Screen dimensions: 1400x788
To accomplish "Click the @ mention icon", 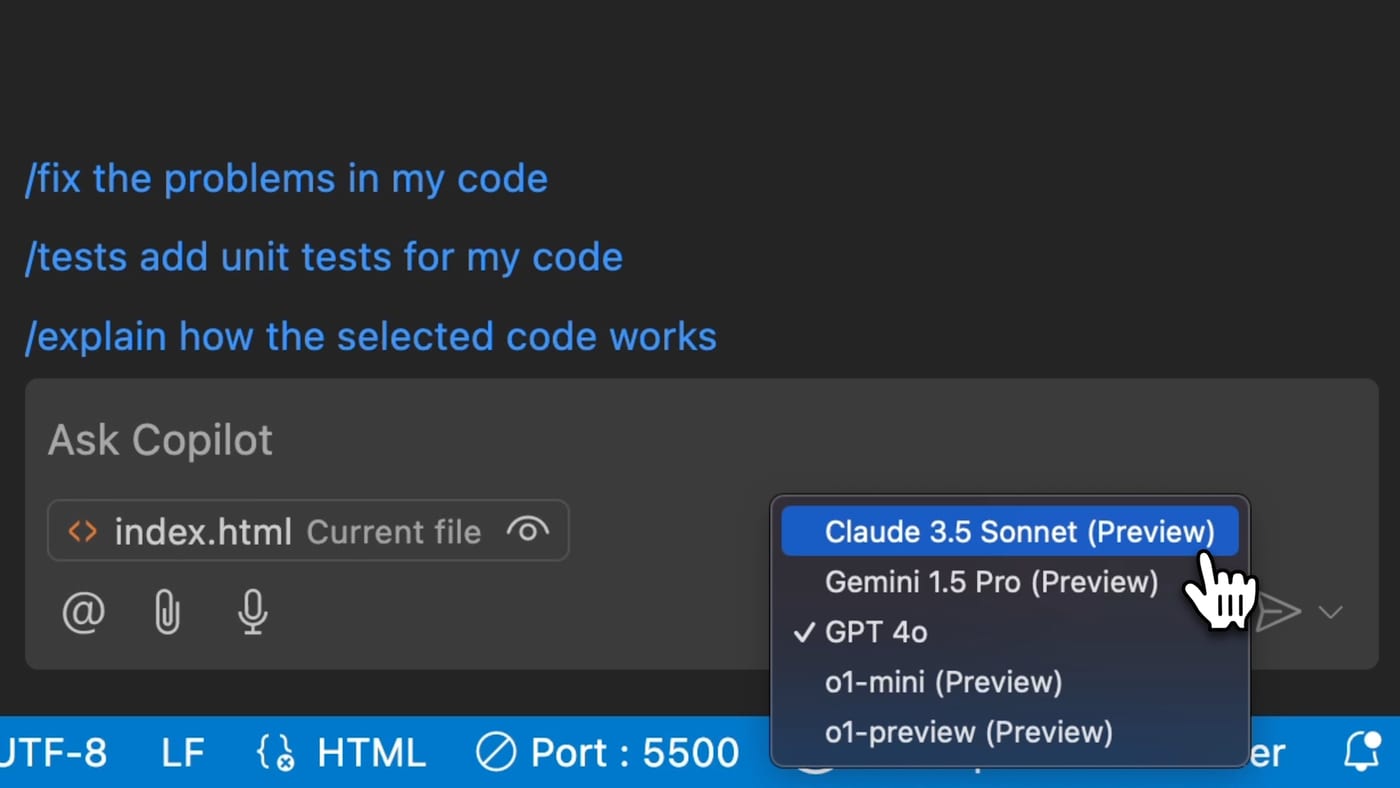I will (83, 612).
